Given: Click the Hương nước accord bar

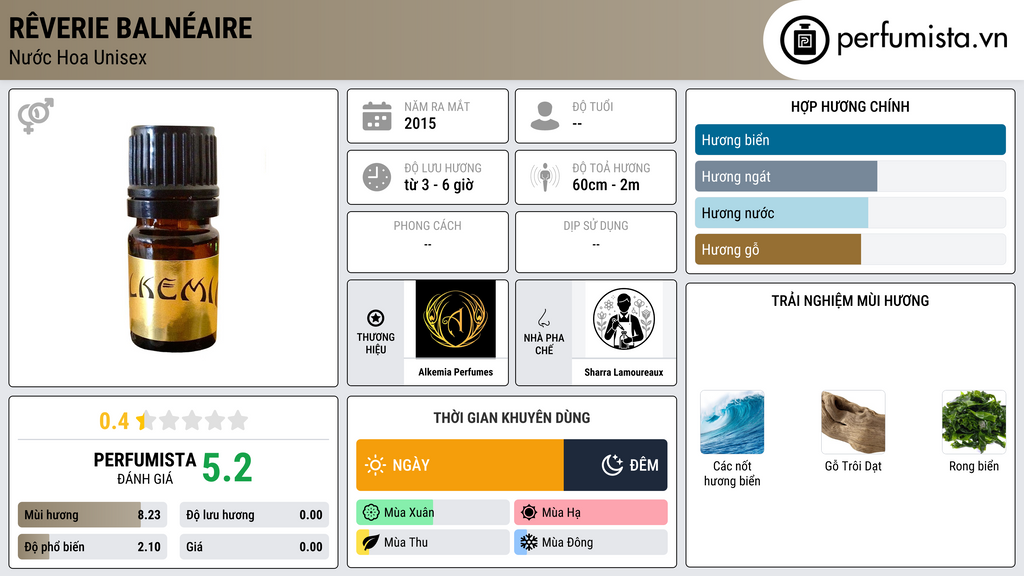Looking at the screenshot, I should 850,213.
